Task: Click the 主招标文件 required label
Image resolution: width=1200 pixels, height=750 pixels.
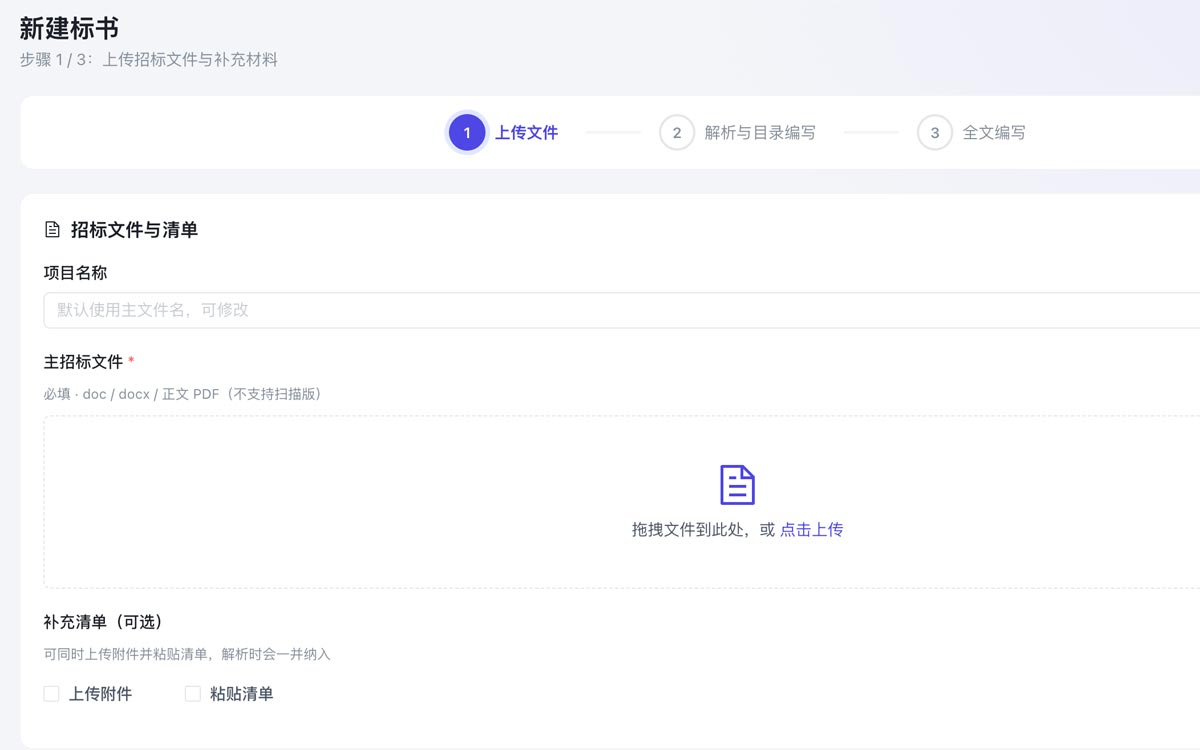Action: coord(89,361)
